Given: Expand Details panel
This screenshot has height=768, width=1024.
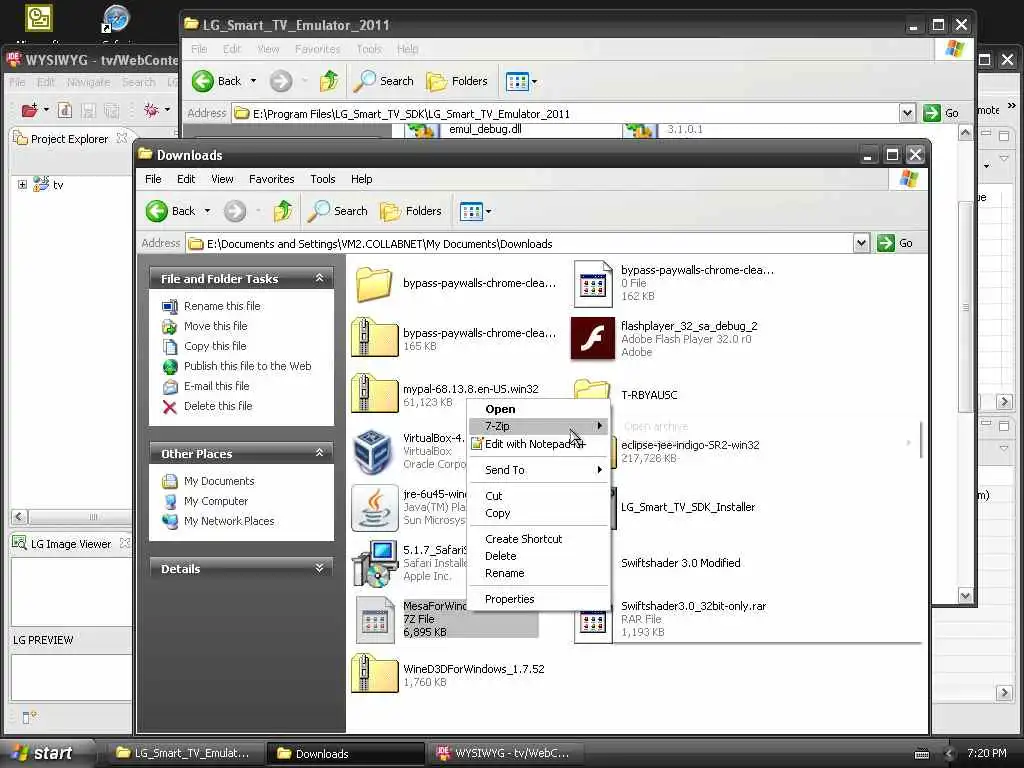Looking at the screenshot, I should pos(319,568).
